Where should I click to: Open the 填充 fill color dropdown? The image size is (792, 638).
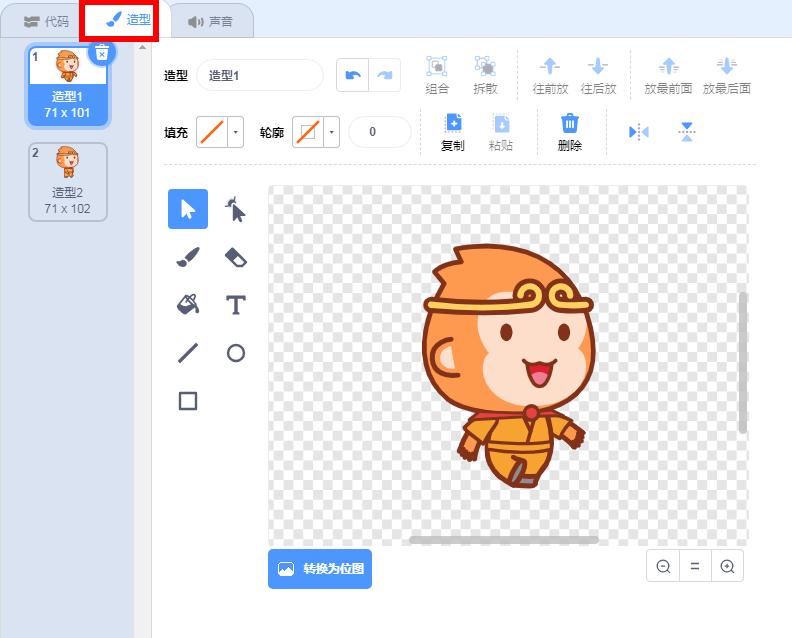point(235,132)
